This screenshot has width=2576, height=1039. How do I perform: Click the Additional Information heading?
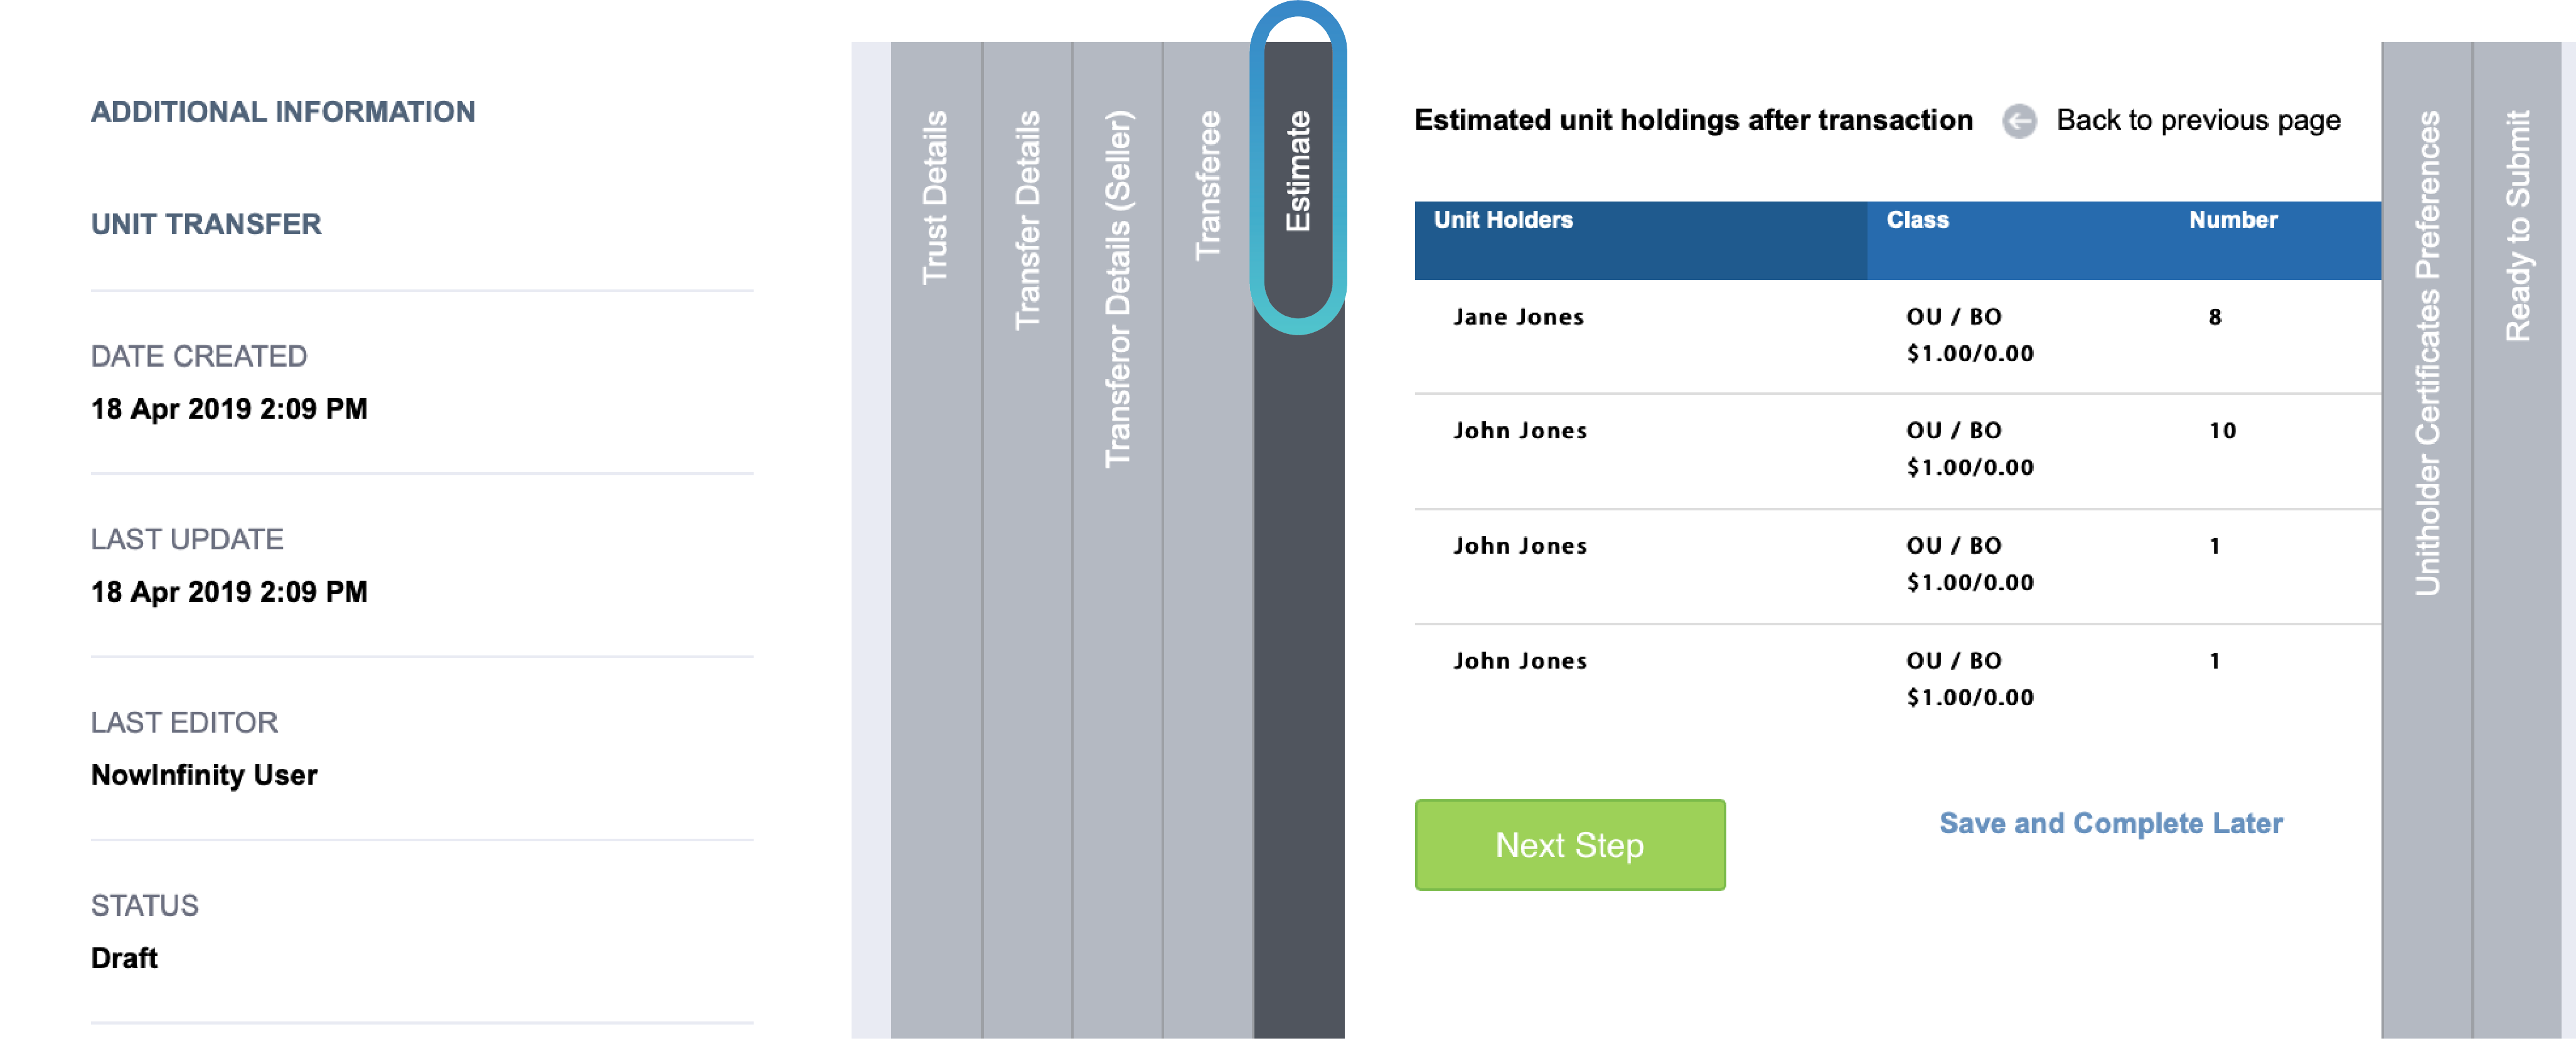[x=283, y=112]
